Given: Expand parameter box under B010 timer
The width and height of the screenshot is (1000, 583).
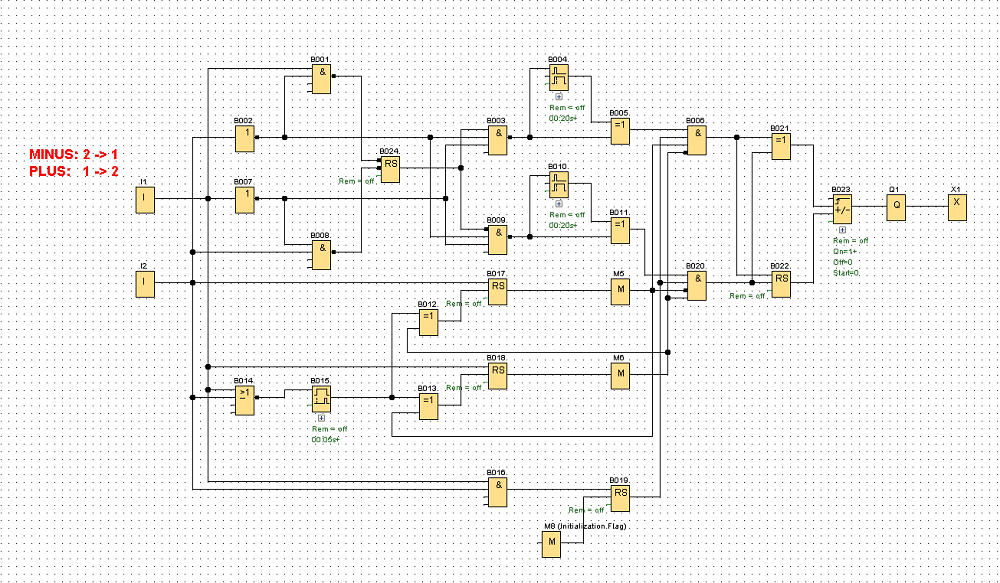Looking at the screenshot, I should (559, 204).
